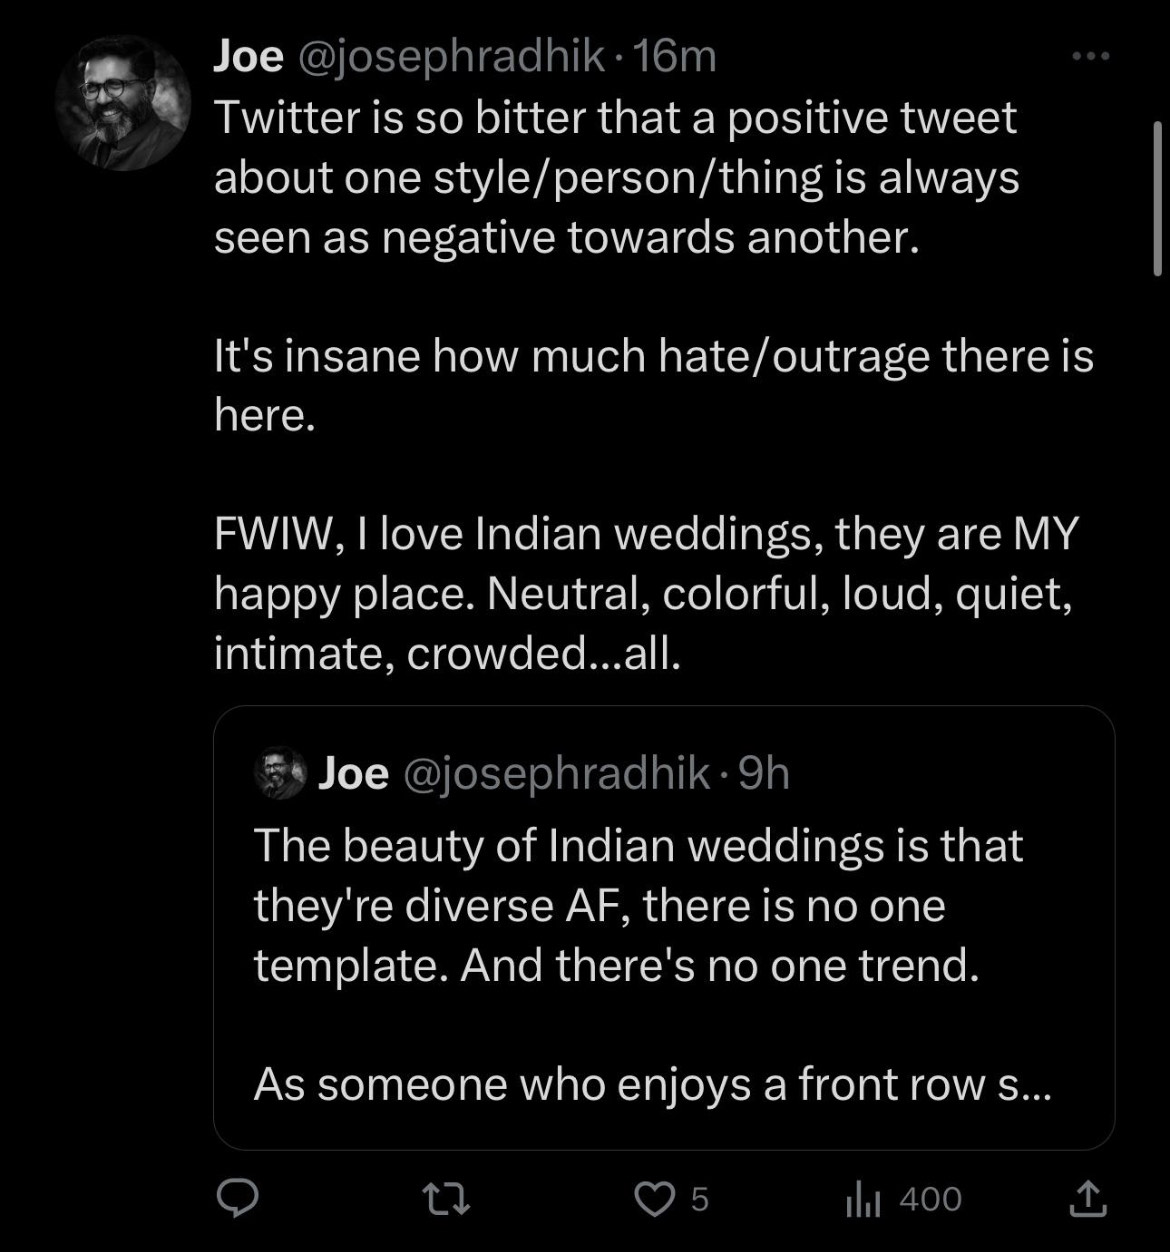Repost the tweet using the retweet icon

(x=446, y=1198)
